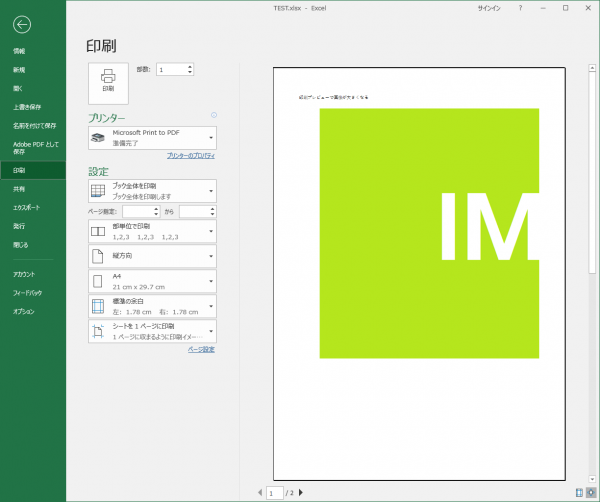Open エクスポート in the sidebar
The image size is (600, 502).
pyautogui.click(x=33, y=207)
